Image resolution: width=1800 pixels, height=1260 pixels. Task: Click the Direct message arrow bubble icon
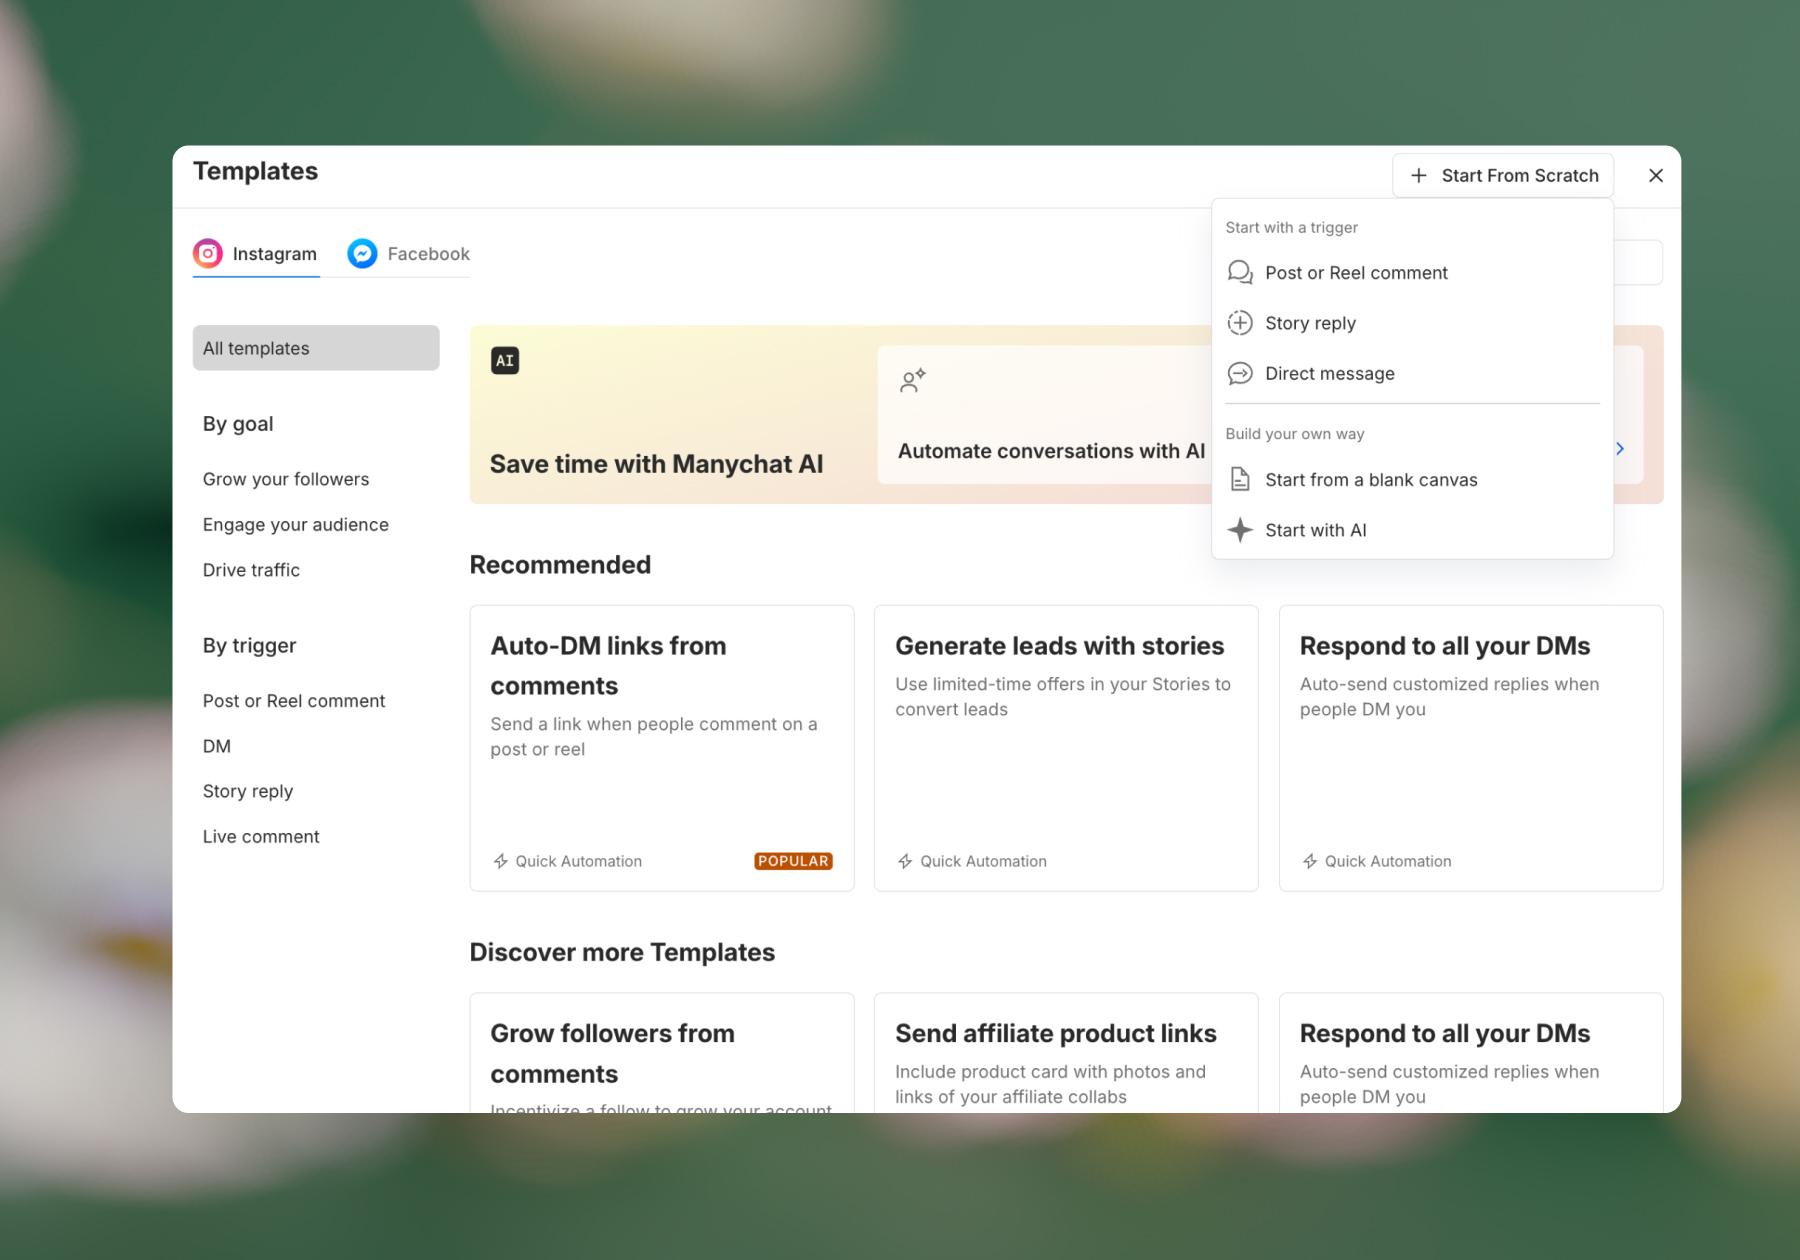pos(1240,373)
